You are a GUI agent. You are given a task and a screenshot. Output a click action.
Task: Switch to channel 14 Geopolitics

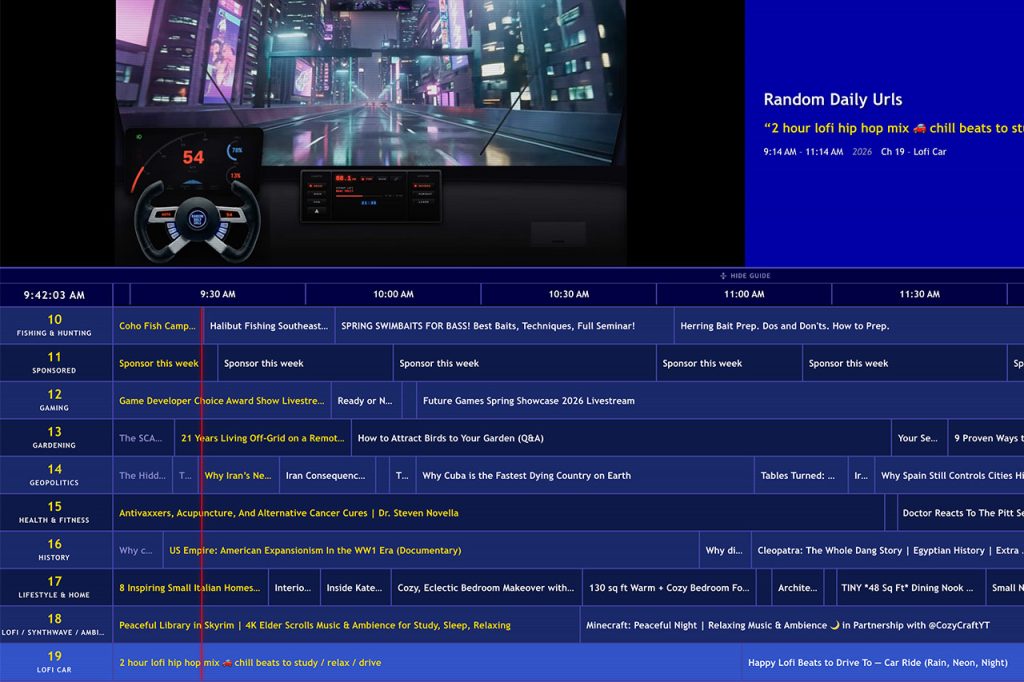click(x=55, y=476)
